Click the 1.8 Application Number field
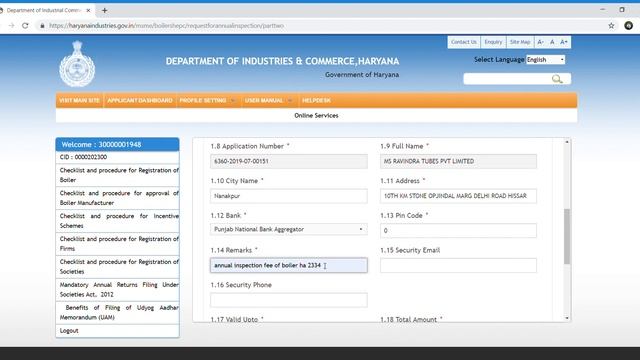The height and width of the screenshot is (360, 640). pos(289,161)
